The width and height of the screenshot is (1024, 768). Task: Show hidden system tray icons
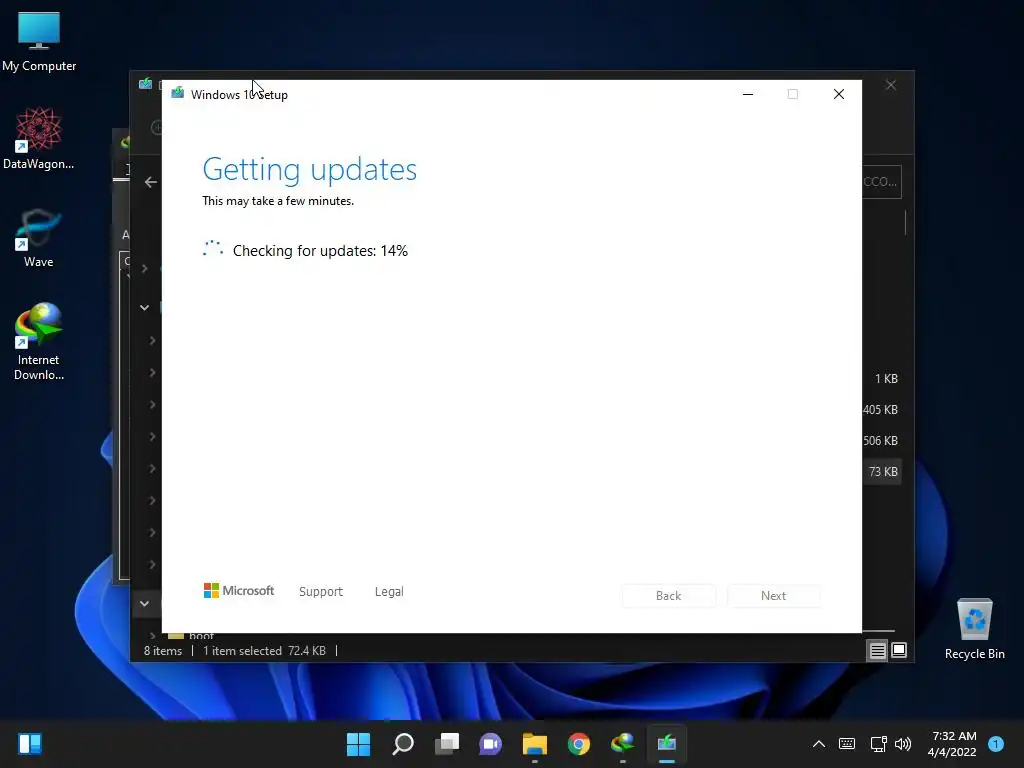[818, 744]
